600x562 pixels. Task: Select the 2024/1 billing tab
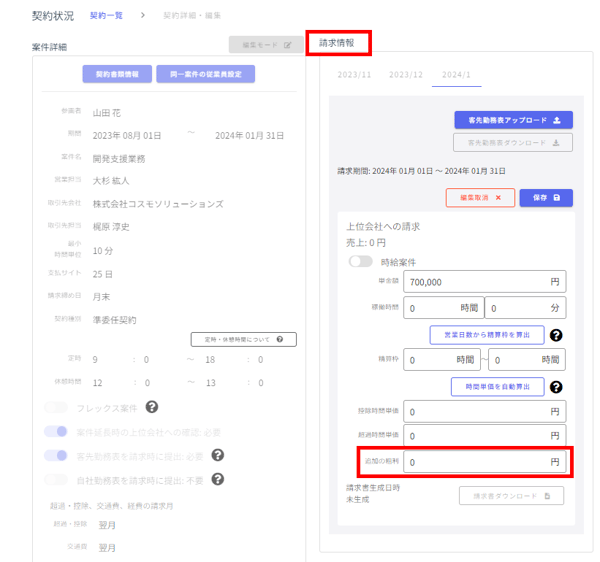coord(456,75)
